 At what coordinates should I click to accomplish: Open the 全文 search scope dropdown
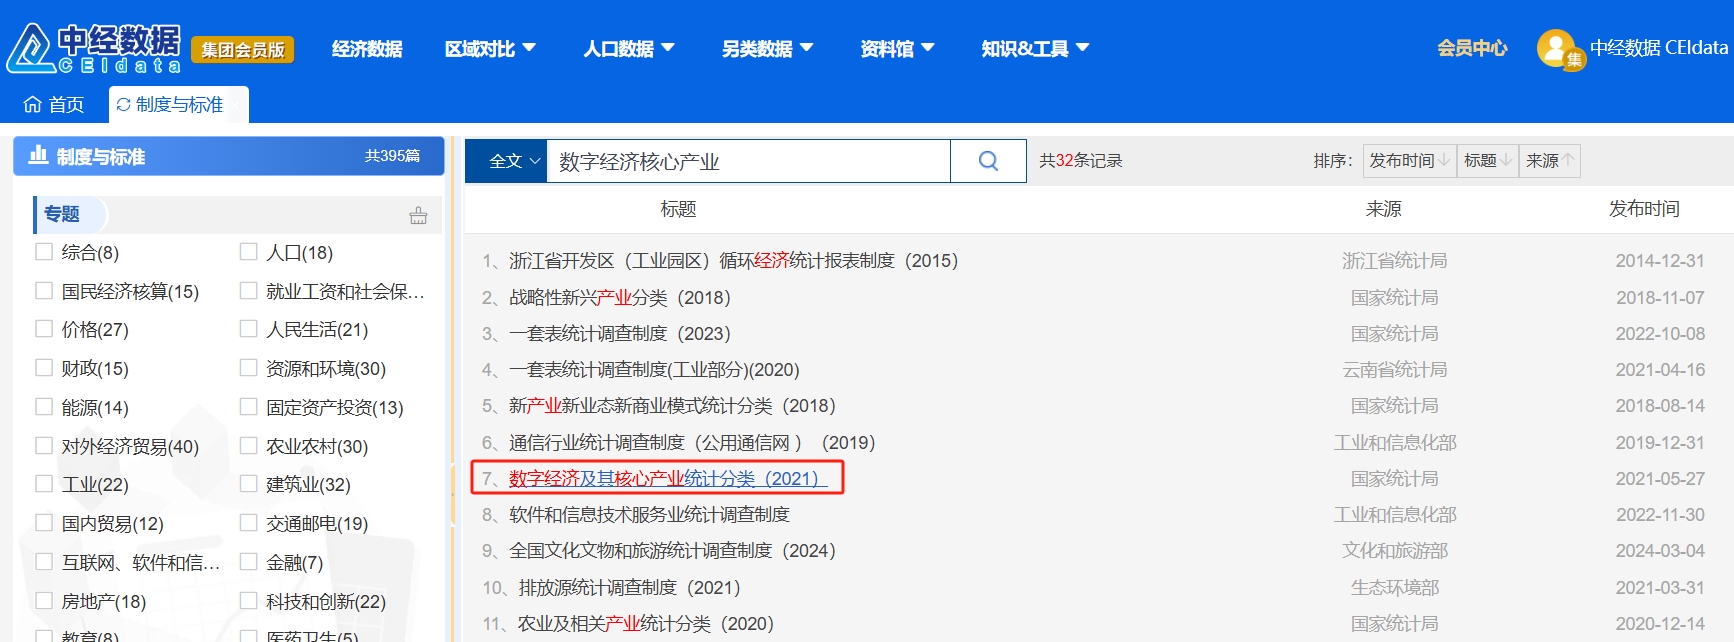coord(506,161)
